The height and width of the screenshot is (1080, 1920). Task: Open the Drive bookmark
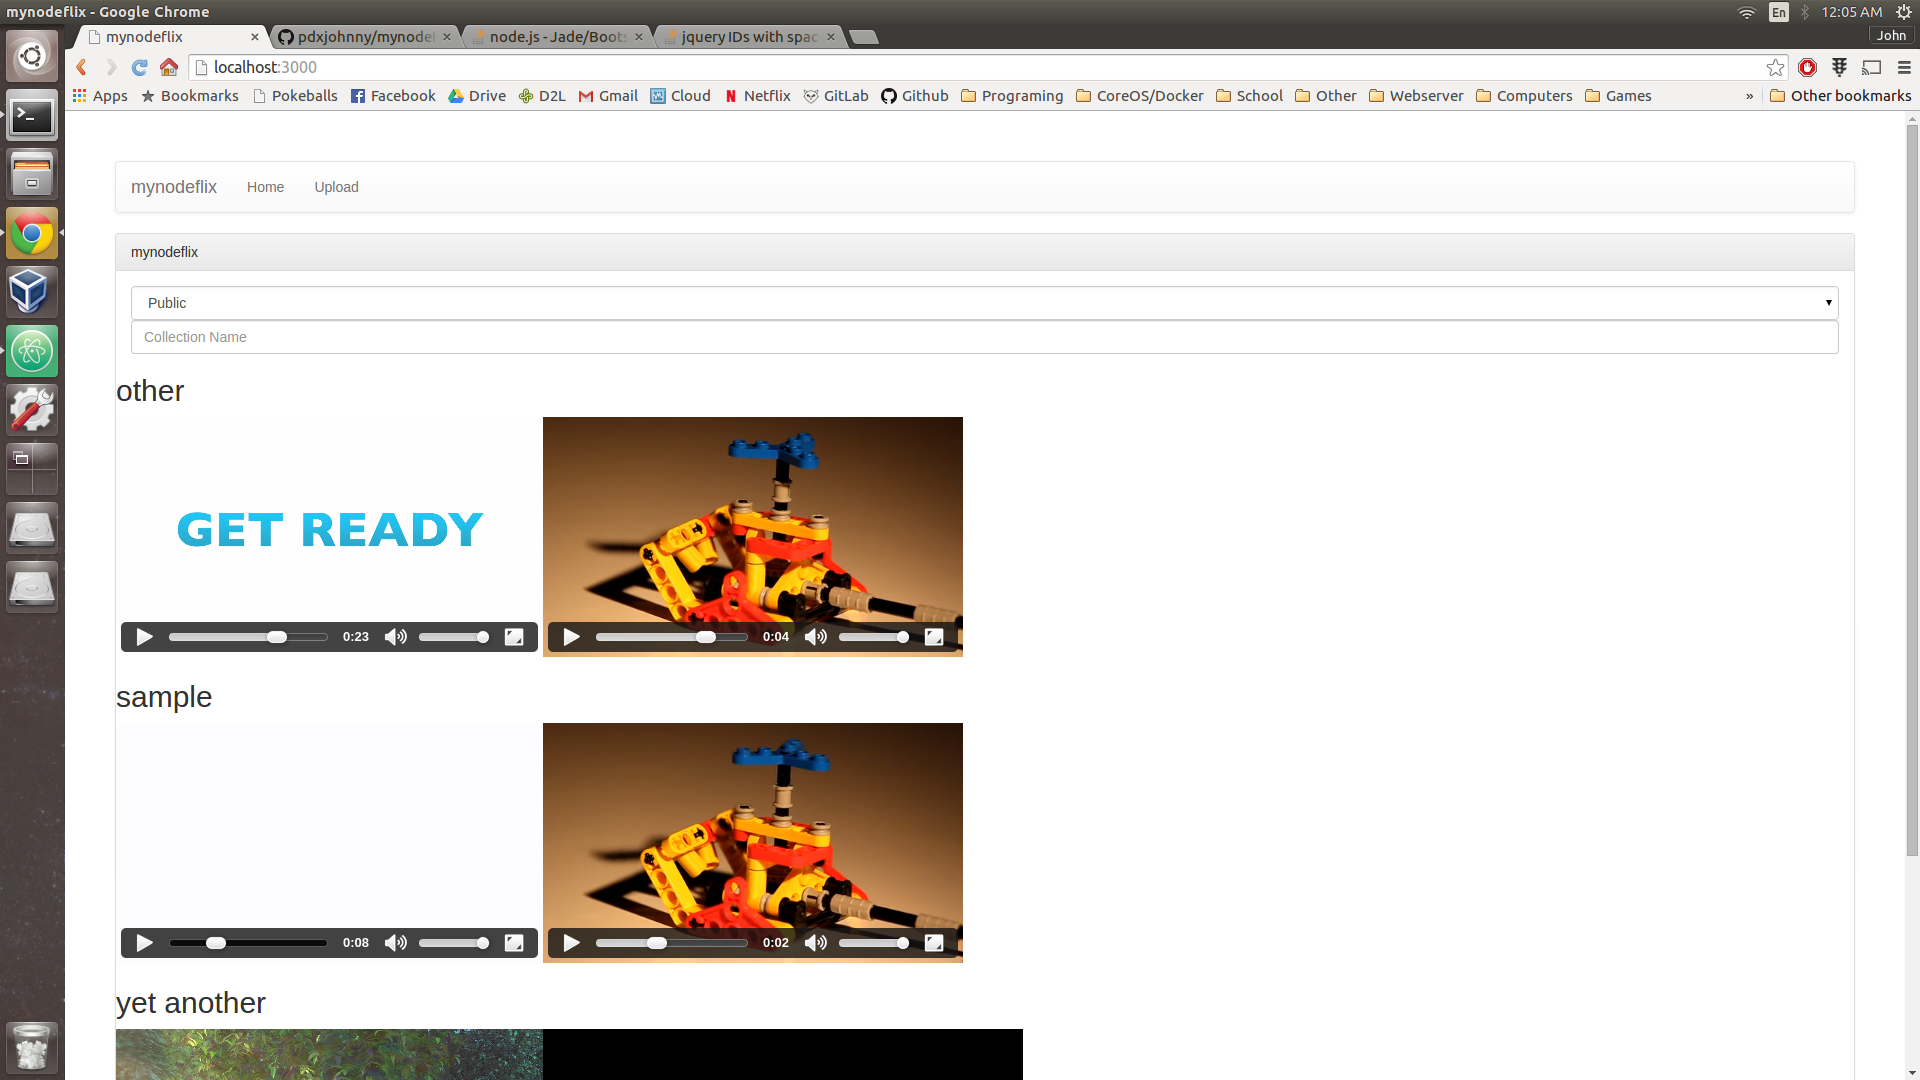click(477, 96)
